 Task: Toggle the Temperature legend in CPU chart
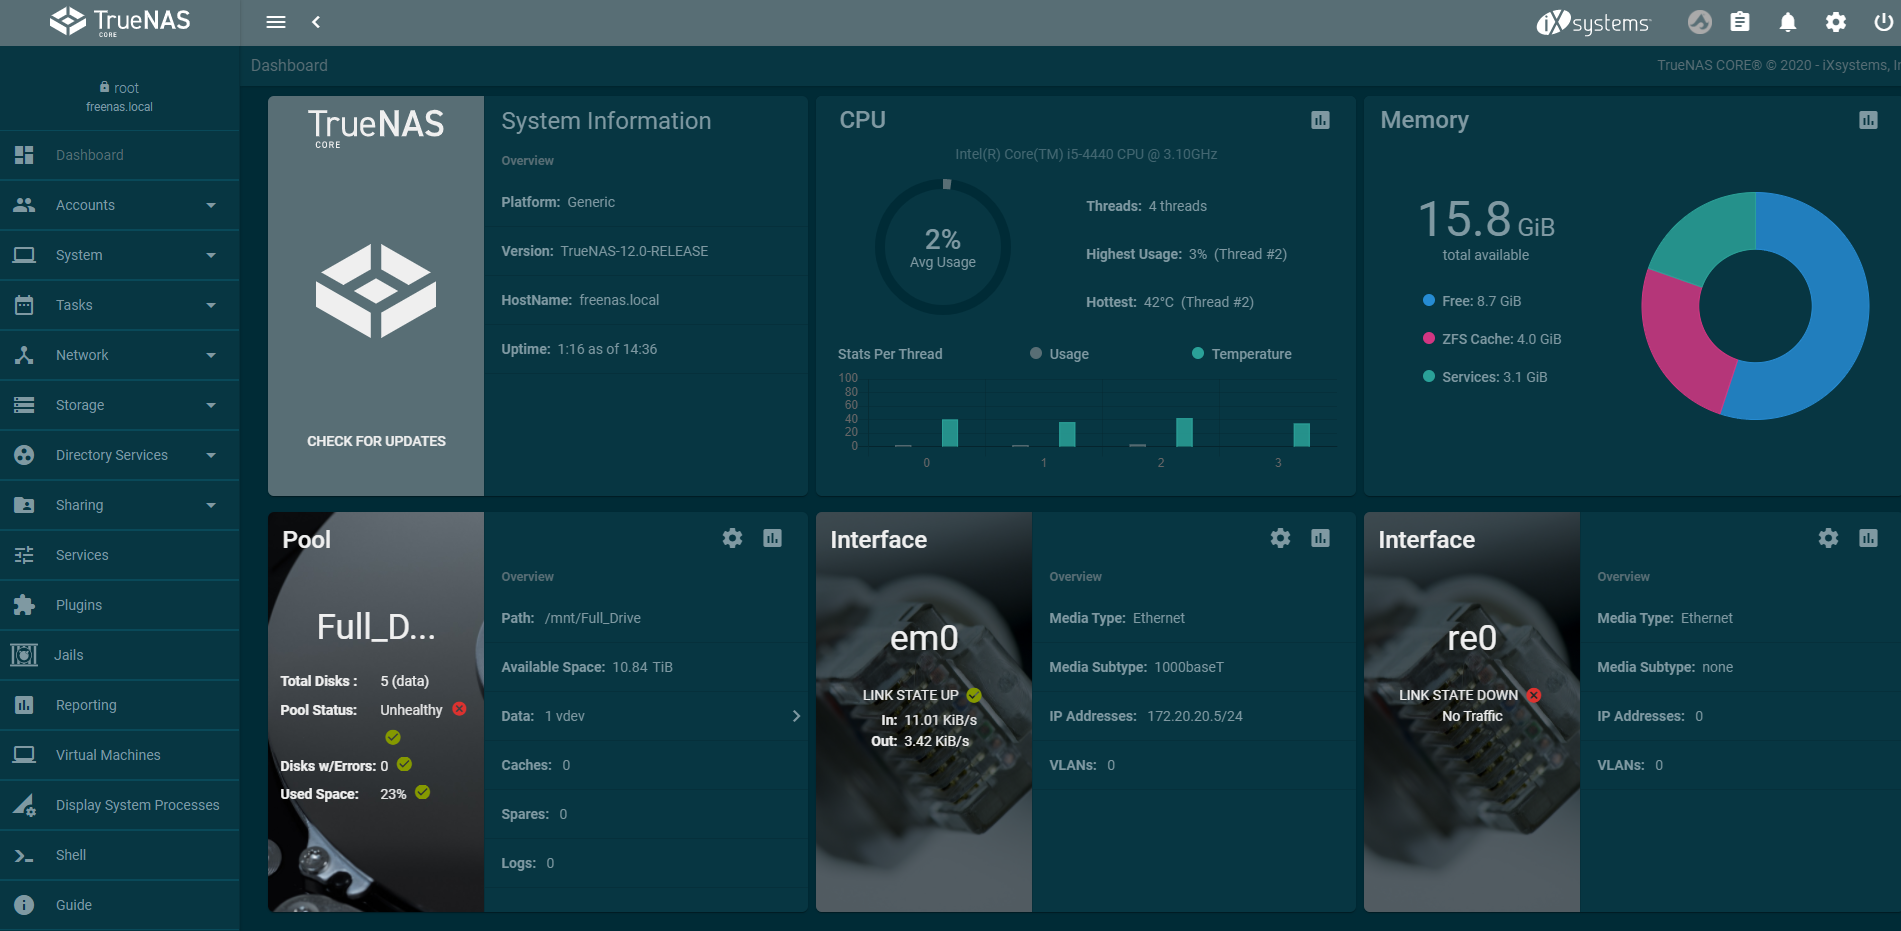click(x=1241, y=354)
